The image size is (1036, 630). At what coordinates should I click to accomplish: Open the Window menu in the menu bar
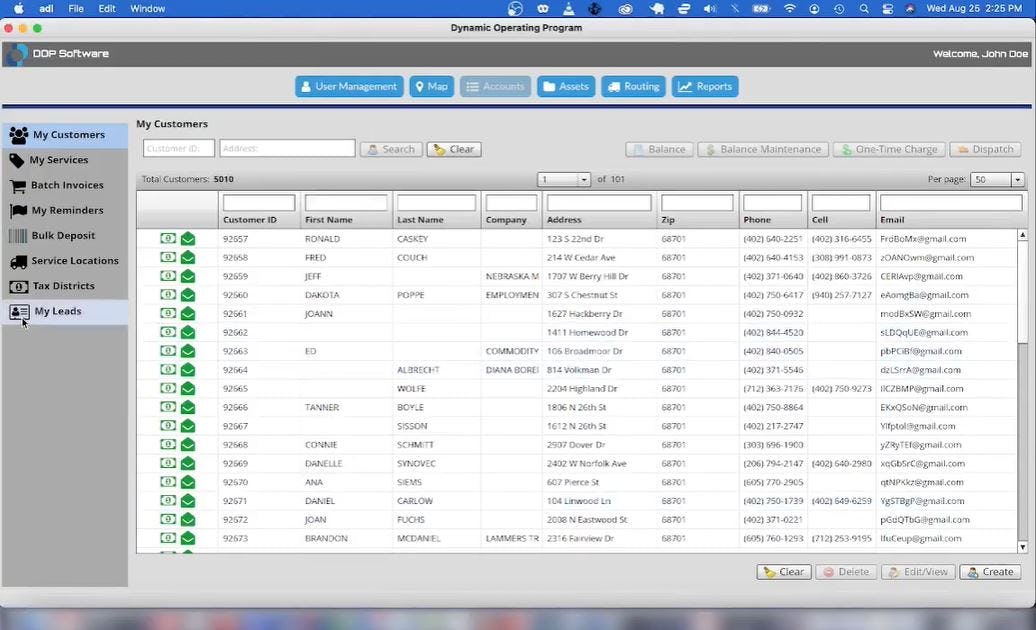coord(147,8)
